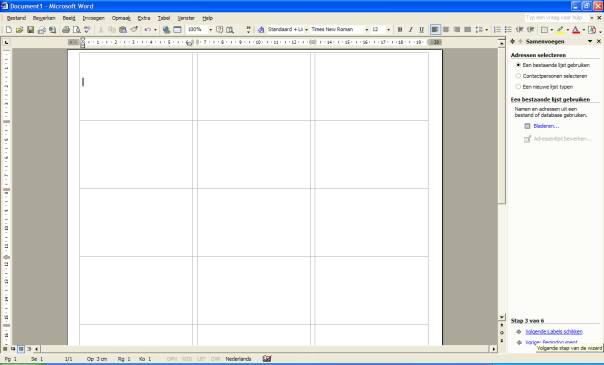
Task: Center-align text using toolbar icon
Action: [x=446, y=30]
